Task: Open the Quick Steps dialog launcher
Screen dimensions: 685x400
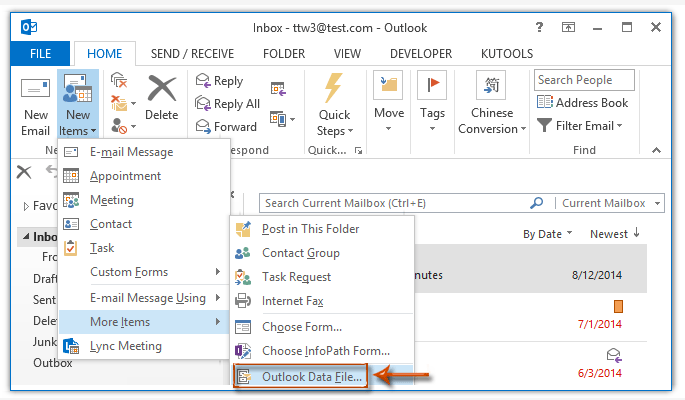Action: pyautogui.click(x=358, y=151)
